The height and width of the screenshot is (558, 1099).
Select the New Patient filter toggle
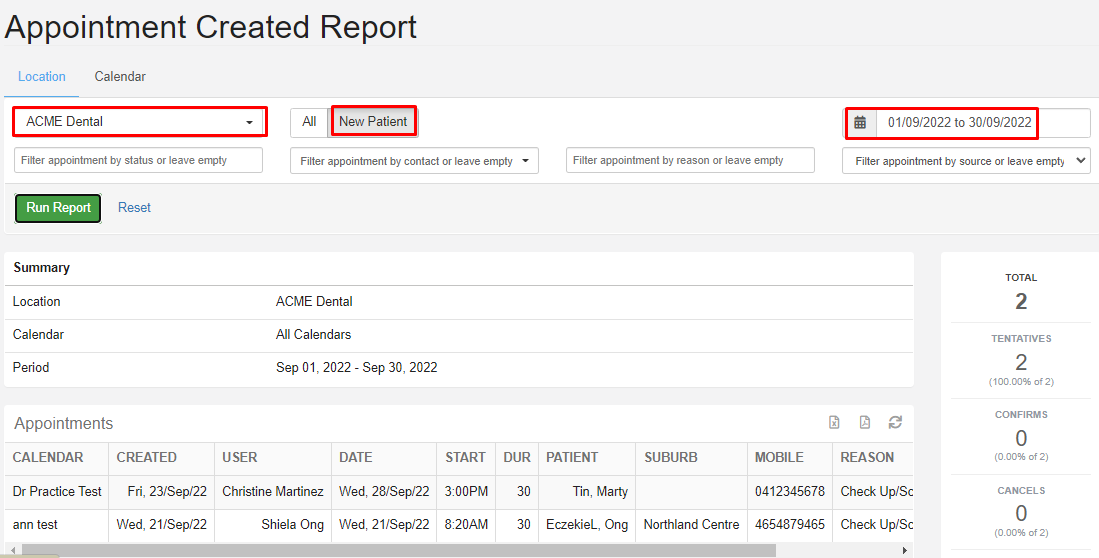(374, 122)
